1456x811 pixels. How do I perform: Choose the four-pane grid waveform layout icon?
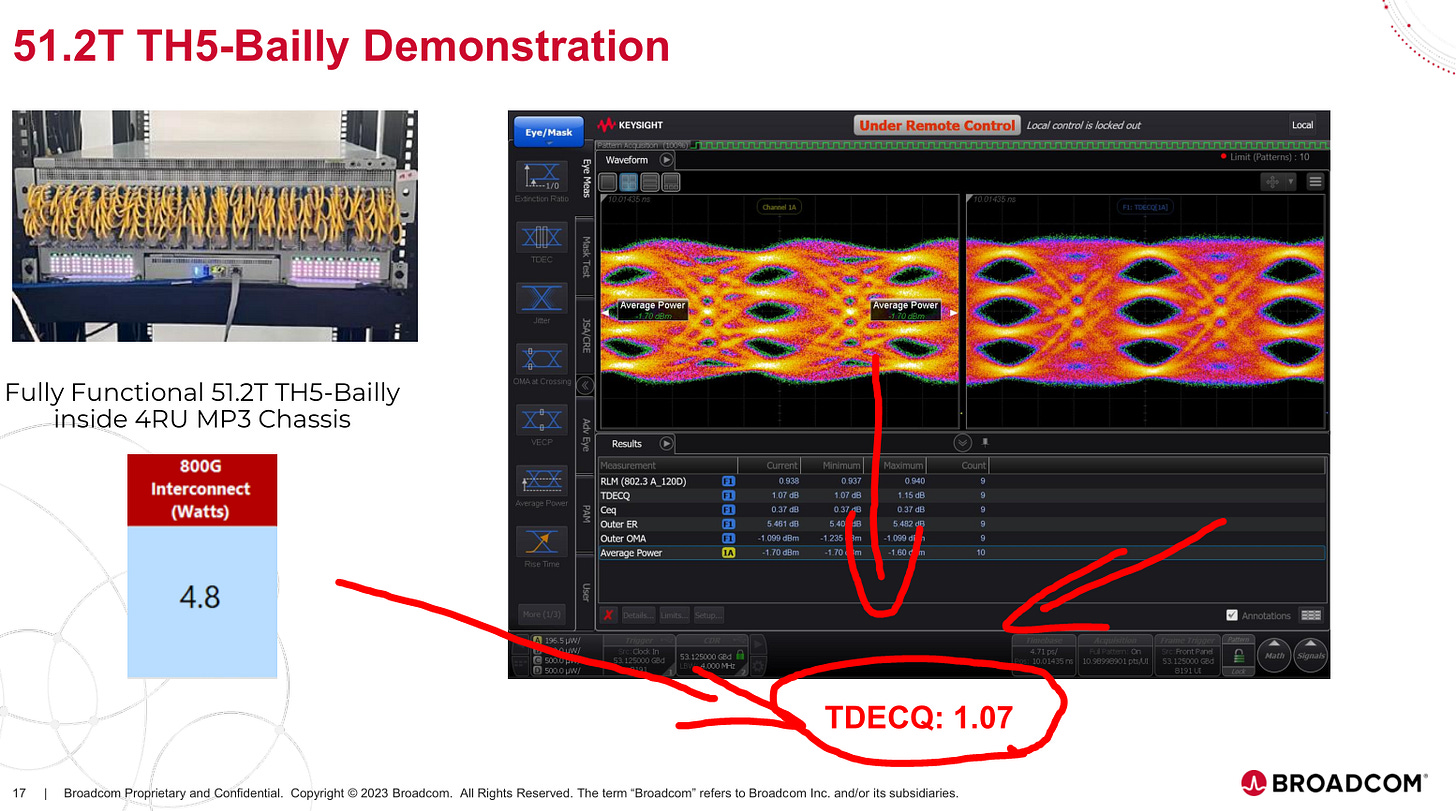point(629,182)
